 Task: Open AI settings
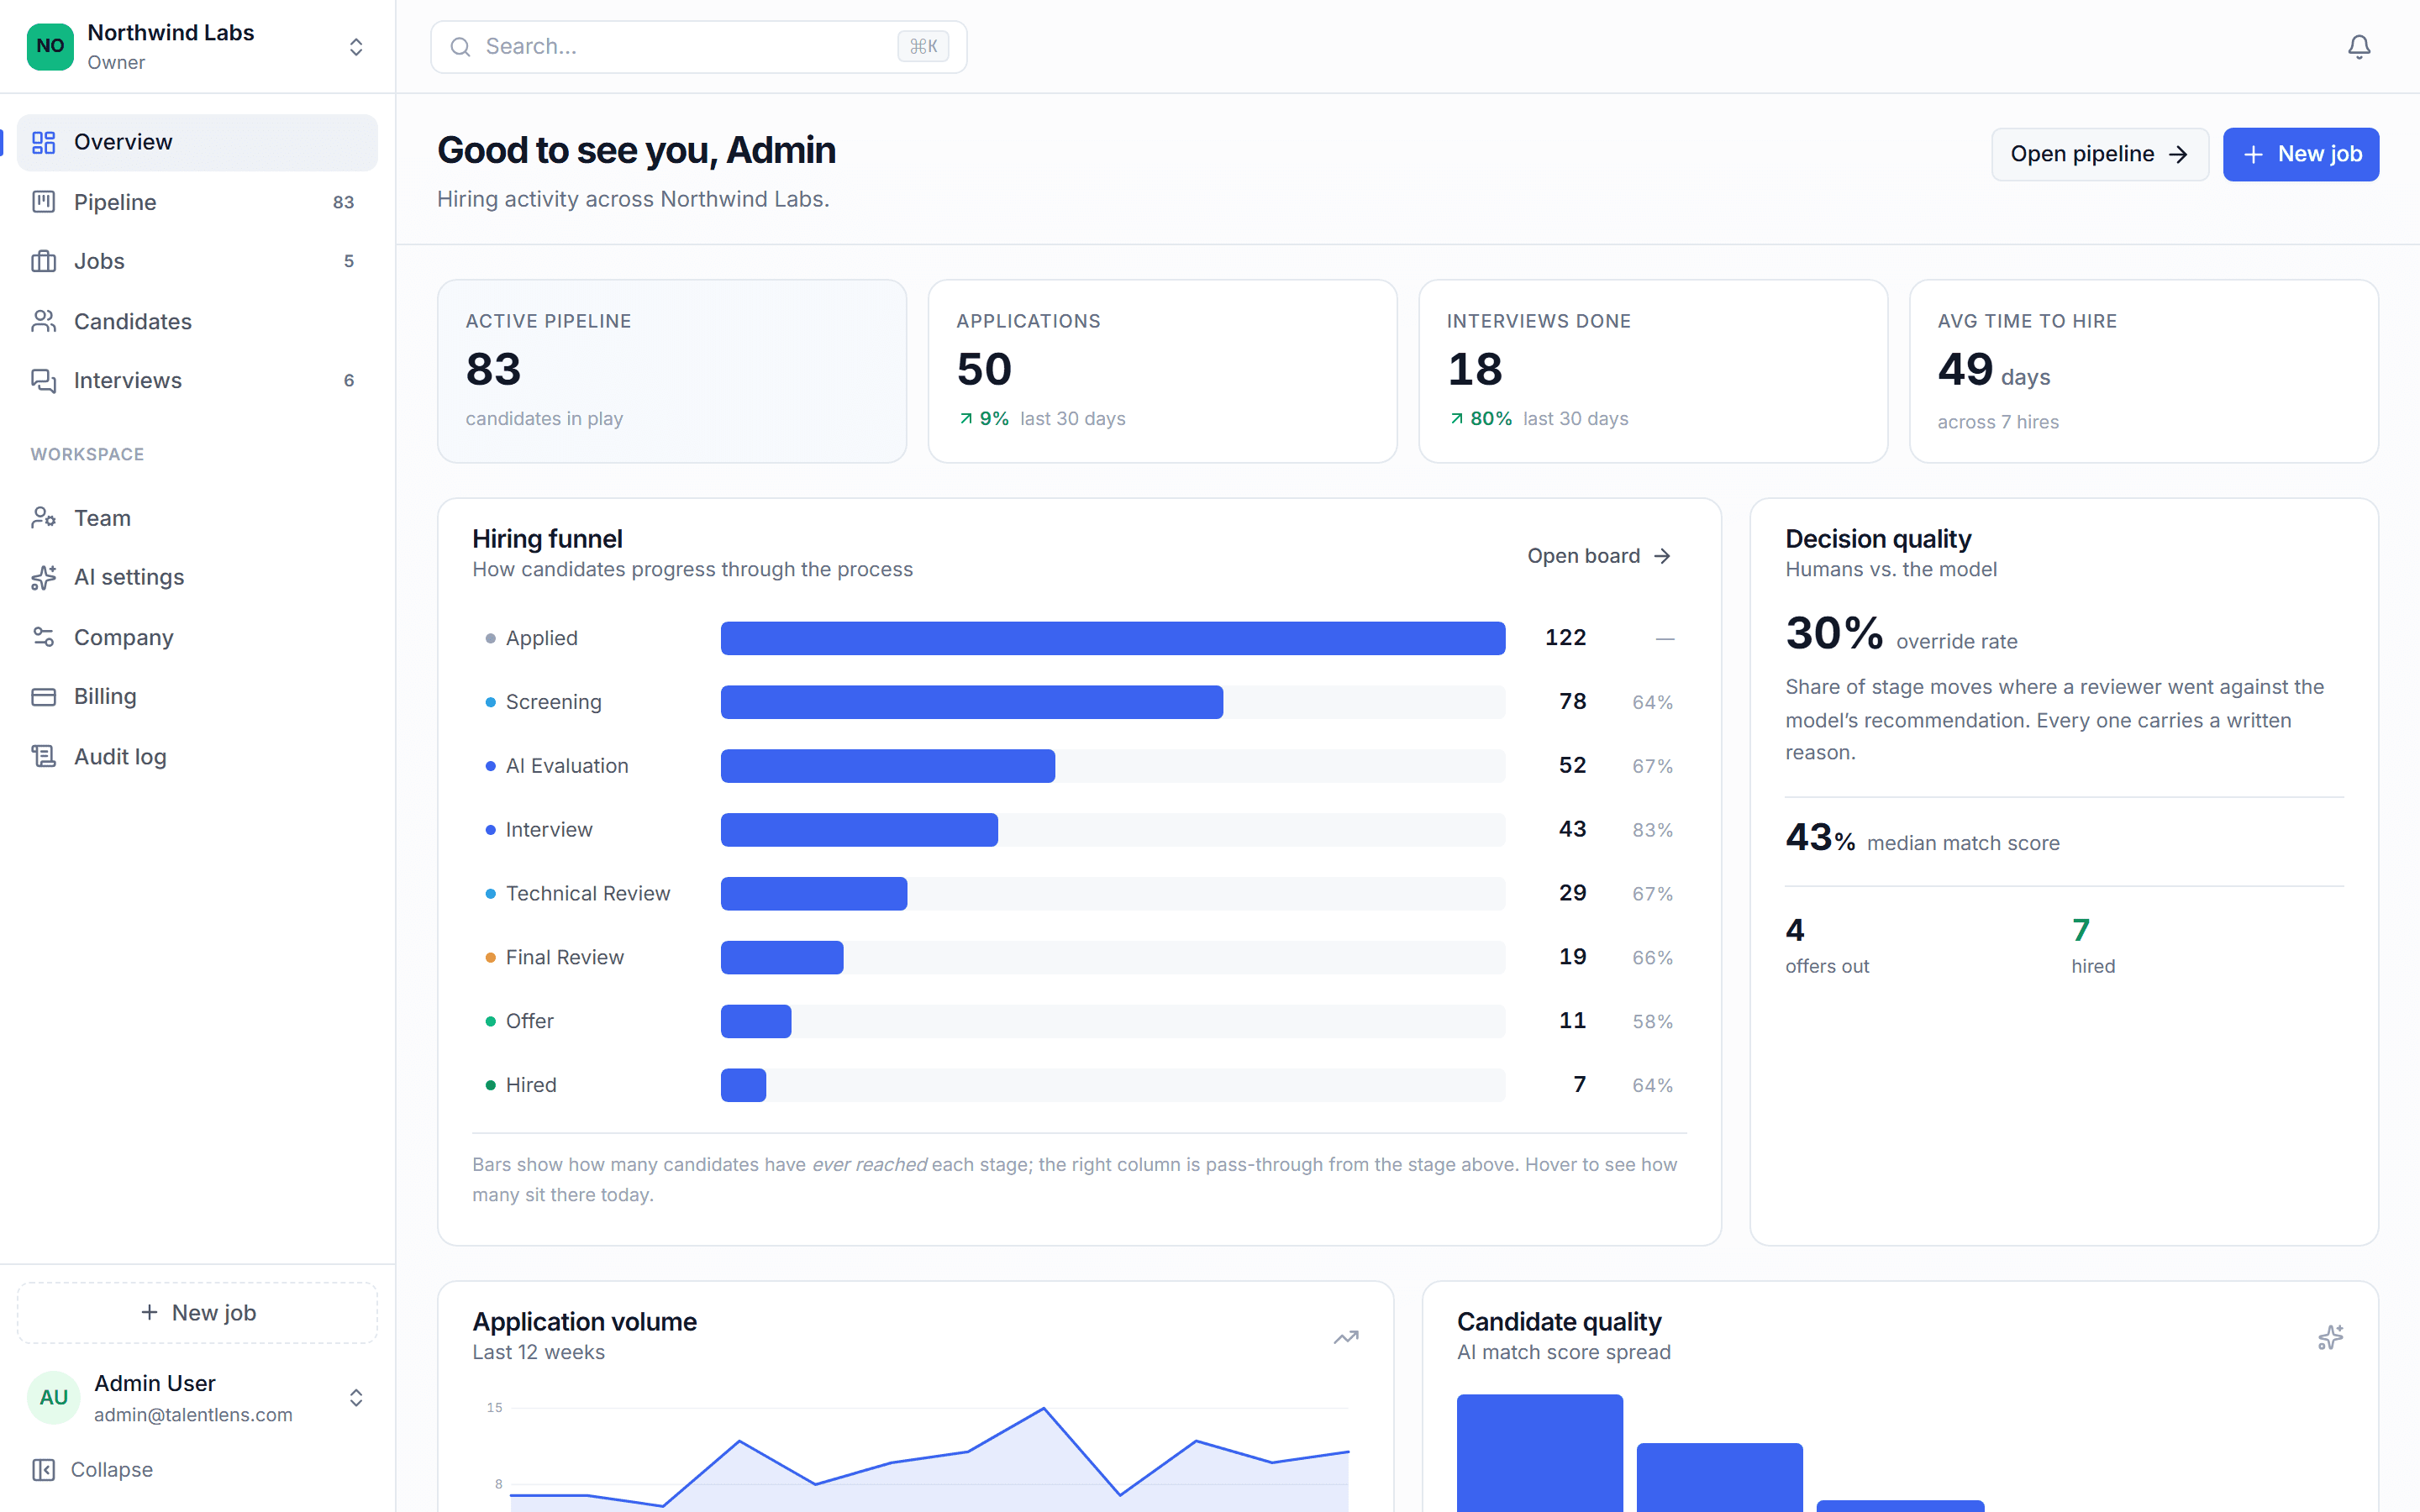tap(197, 577)
